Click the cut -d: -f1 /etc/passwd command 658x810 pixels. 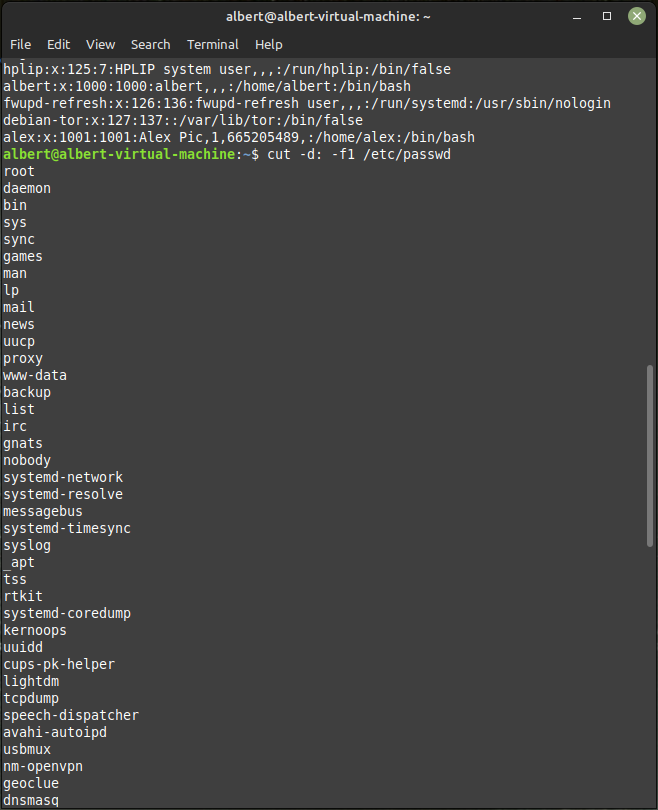pyautogui.click(x=359, y=154)
